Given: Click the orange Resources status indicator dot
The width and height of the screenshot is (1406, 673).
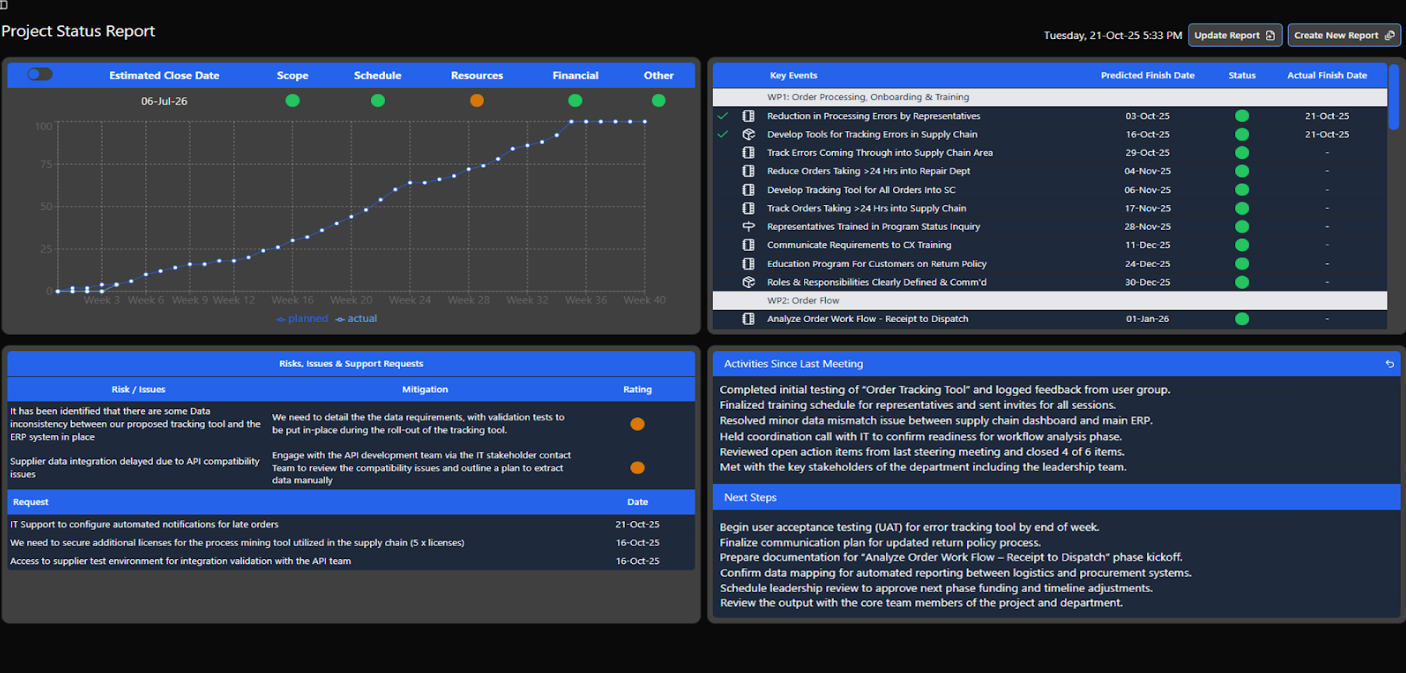Looking at the screenshot, I should pyautogui.click(x=477, y=100).
